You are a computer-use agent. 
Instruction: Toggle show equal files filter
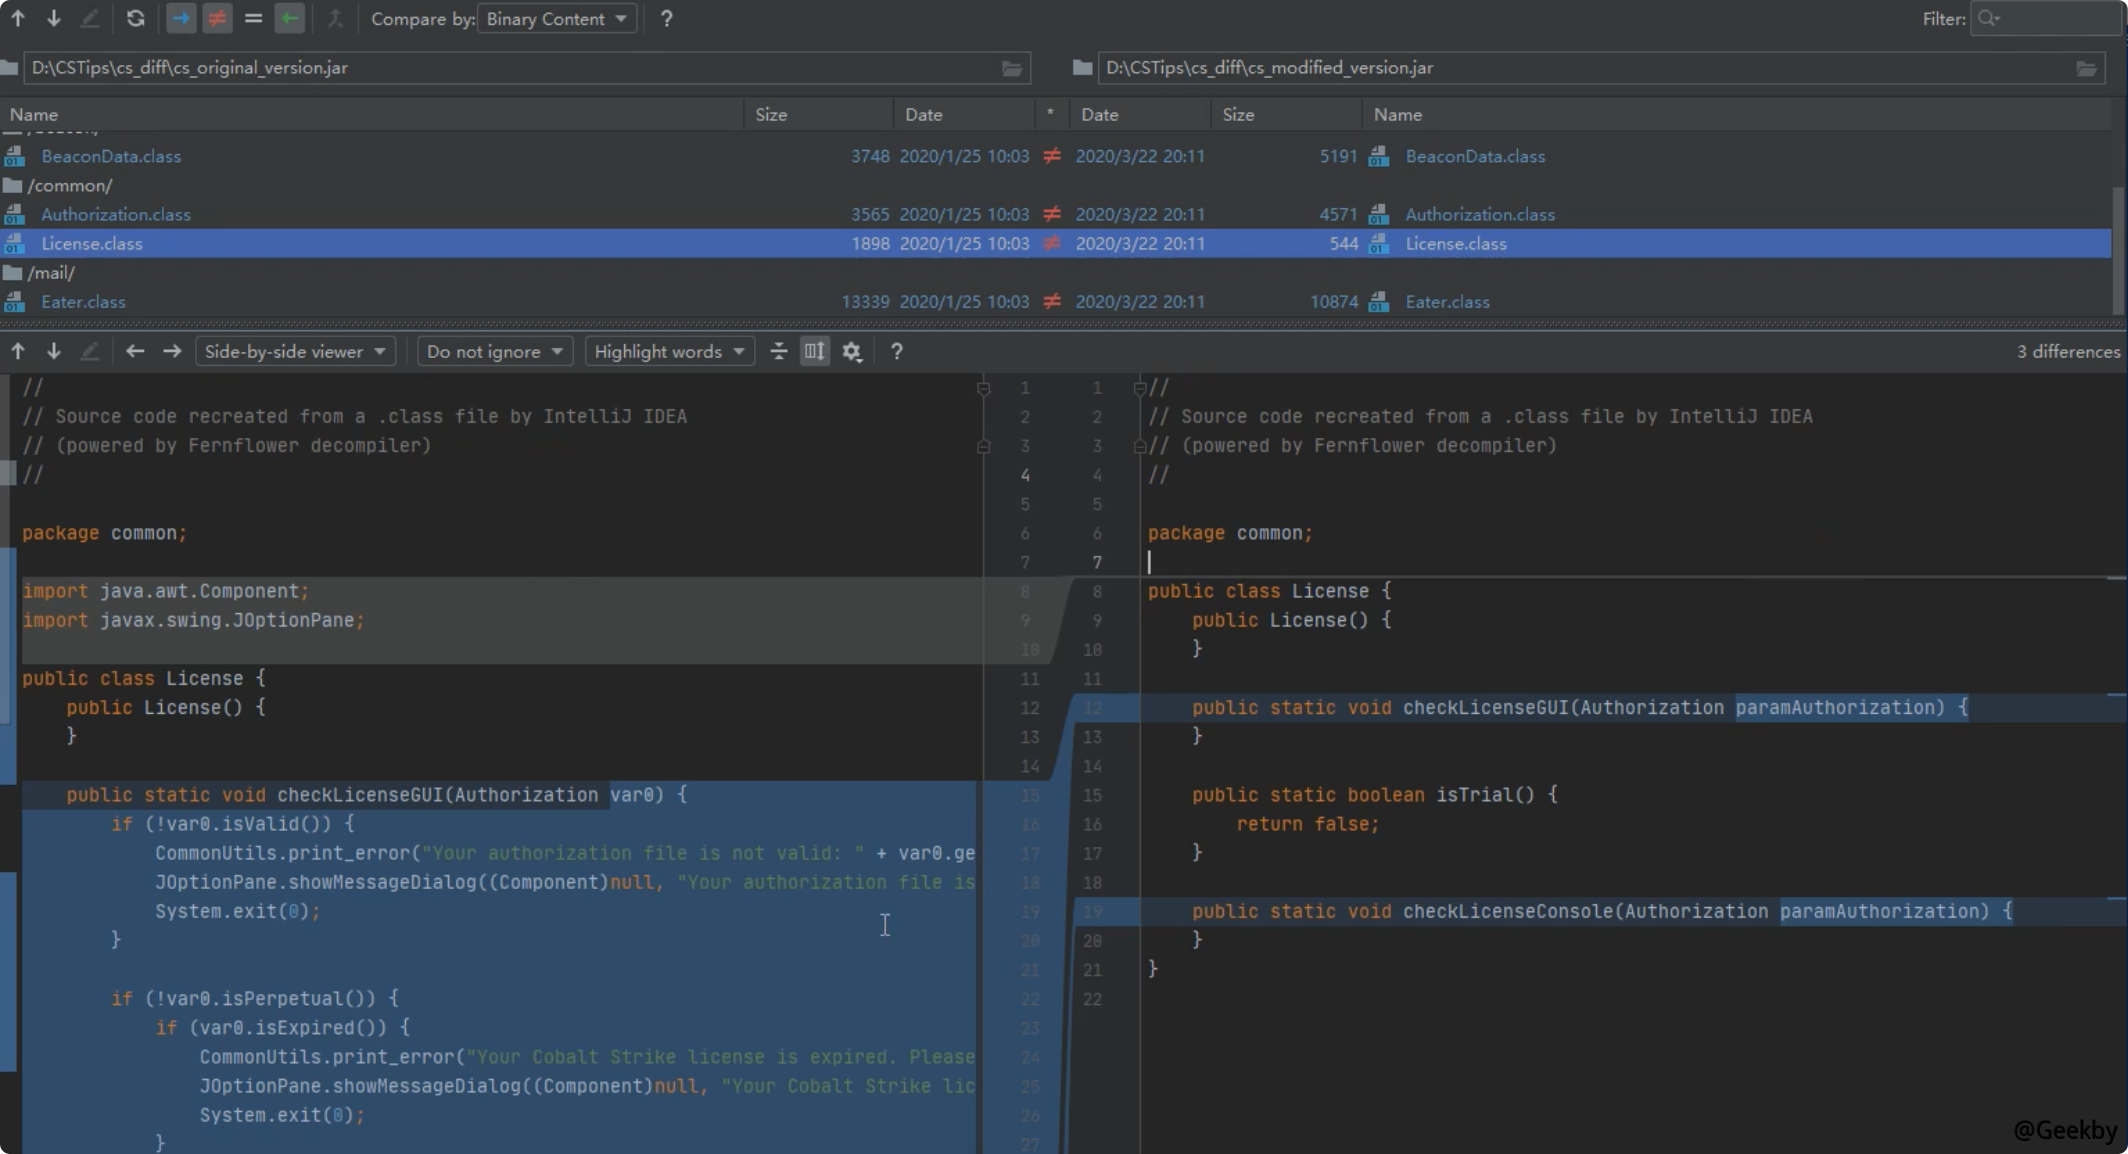[x=253, y=18]
